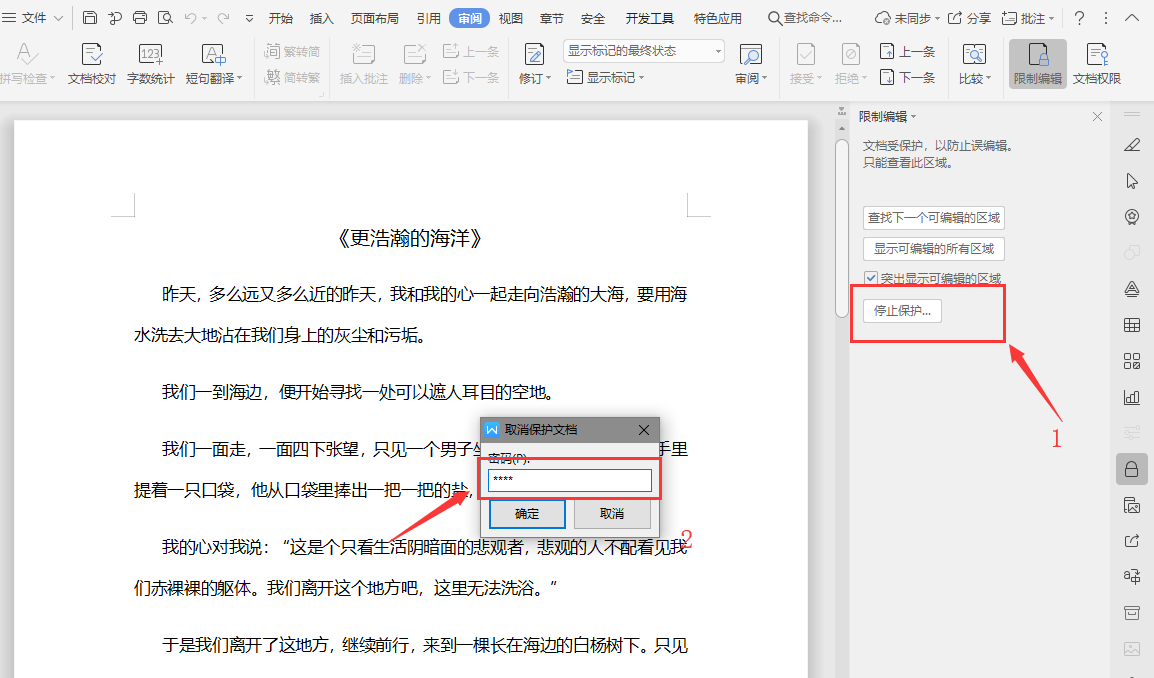Screen dimensions: 1154x678
Task: Click the chart icon in the right sidebar
Action: (x=1131, y=396)
